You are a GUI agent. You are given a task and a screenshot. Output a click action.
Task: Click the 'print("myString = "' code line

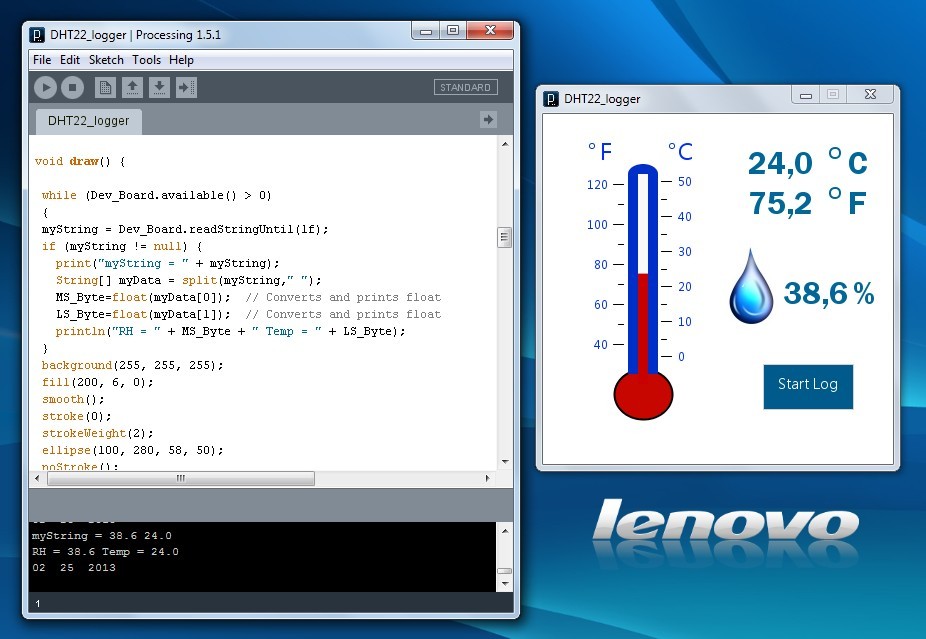pos(167,263)
